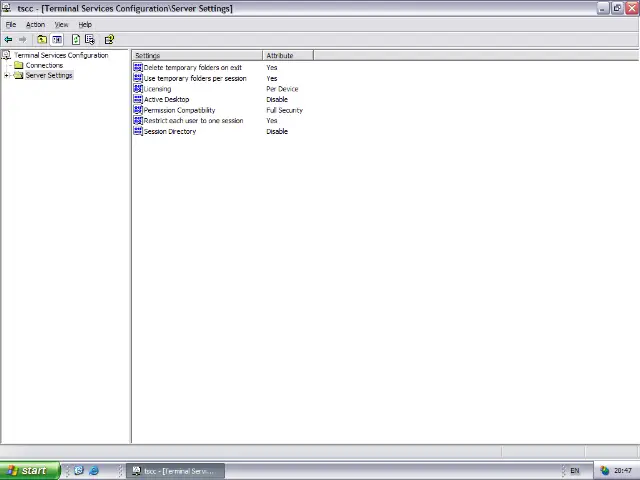The height and width of the screenshot is (480, 640).
Task: Click 'Yes' value for Restrict each user
Action: [272, 120]
